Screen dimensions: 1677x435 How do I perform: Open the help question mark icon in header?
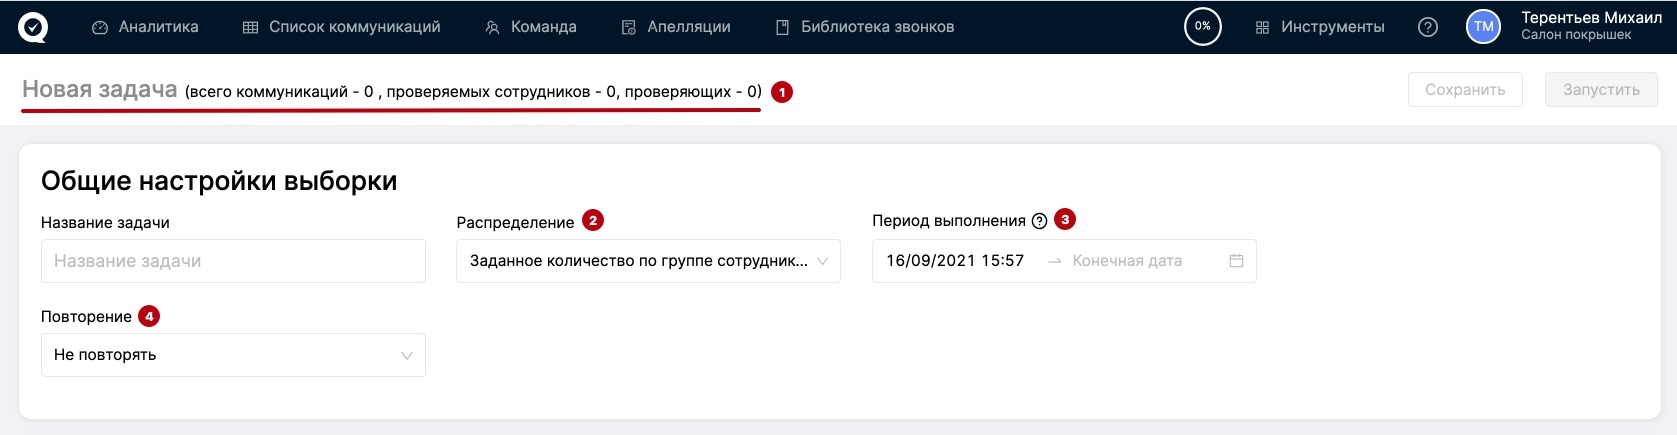pos(1428,27)
